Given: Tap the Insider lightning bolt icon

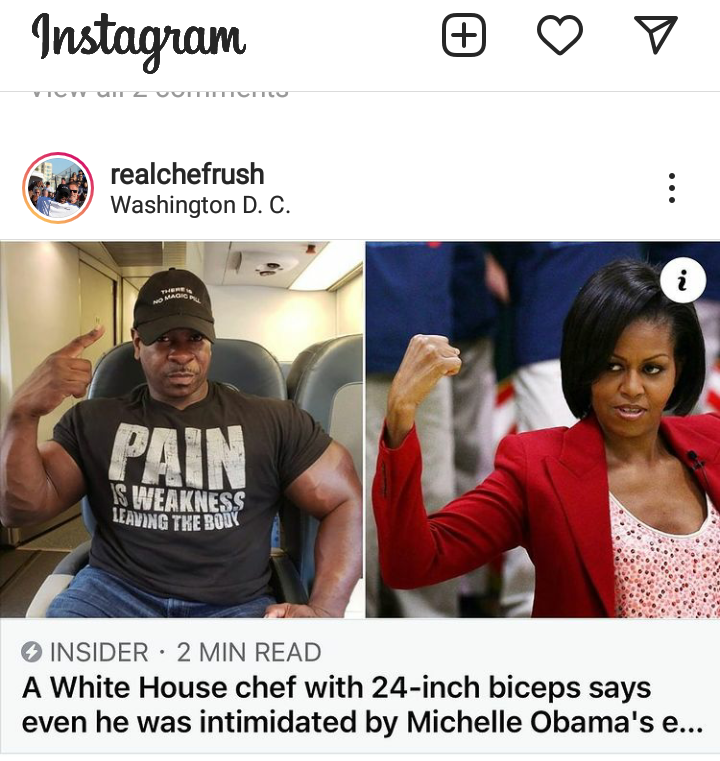Looking at the screenshot, I should pos(32,652).
